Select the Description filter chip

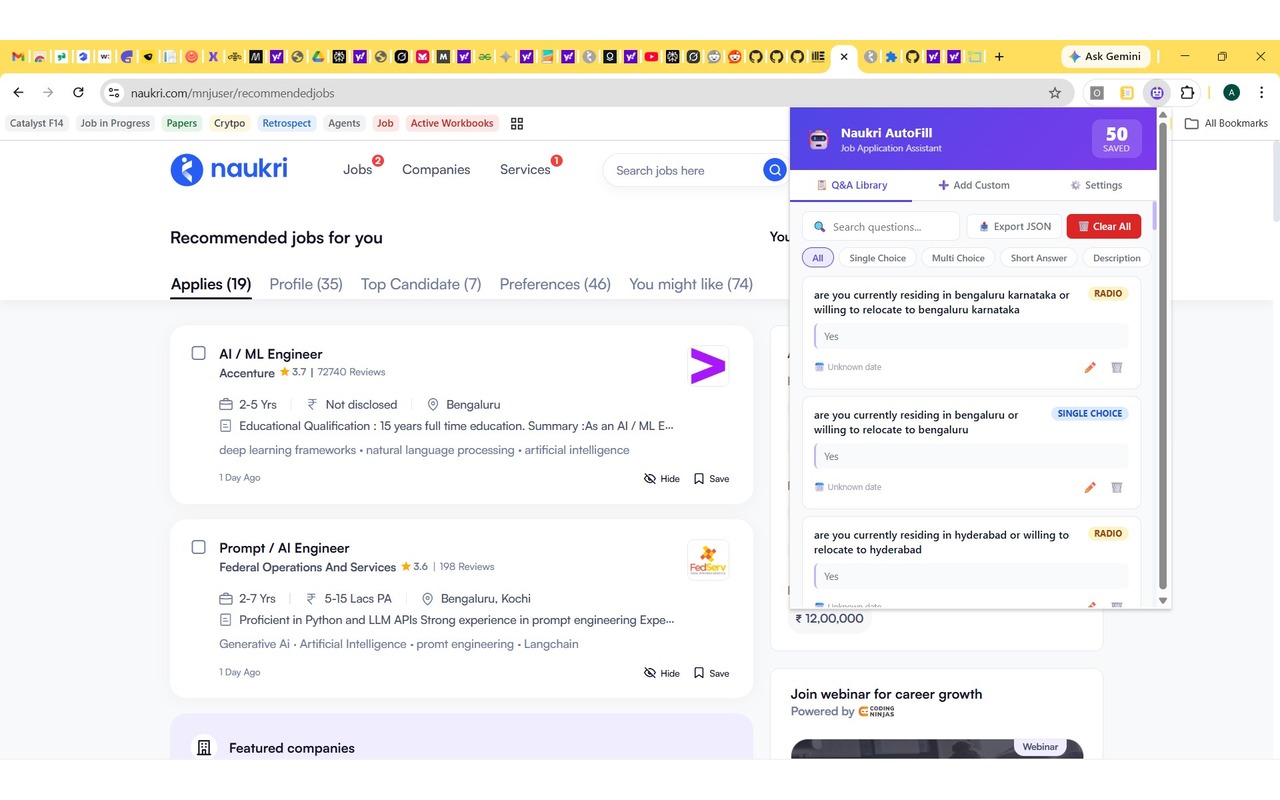(x=1117, y=258)
